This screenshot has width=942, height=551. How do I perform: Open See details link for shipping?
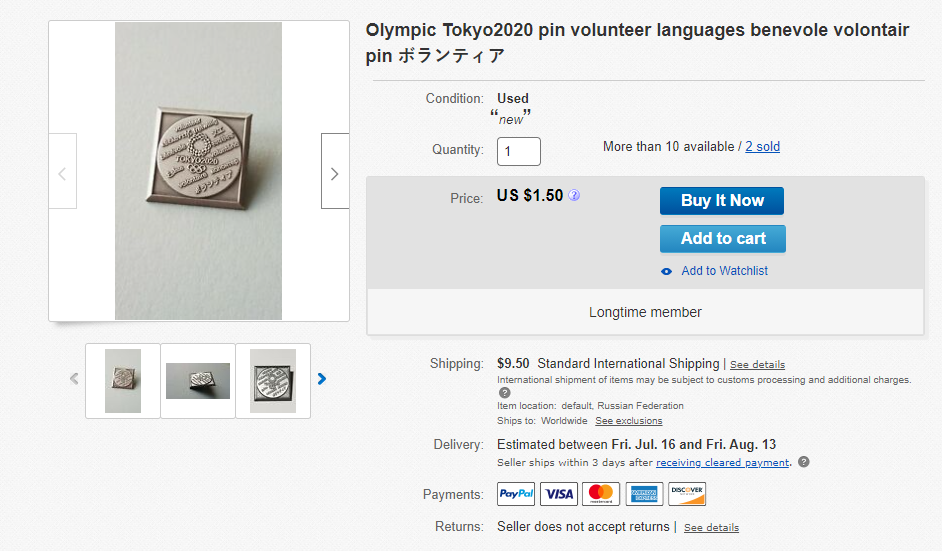(x=757, y=365)
